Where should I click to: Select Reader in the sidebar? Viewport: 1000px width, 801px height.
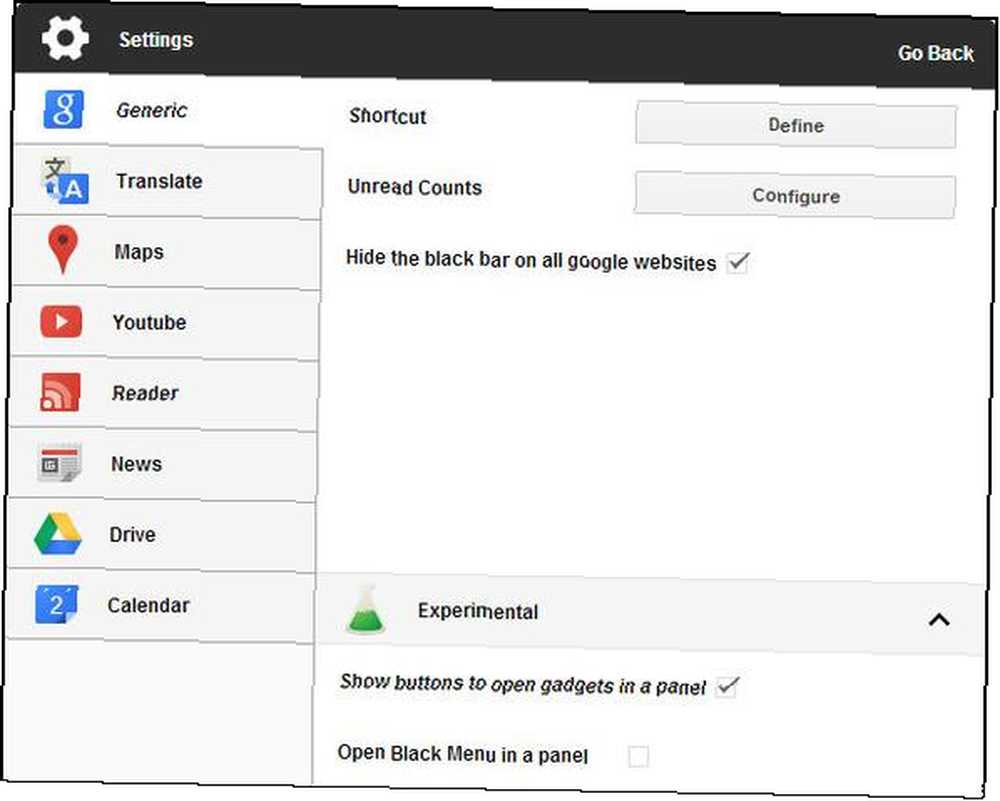(163, 394)
